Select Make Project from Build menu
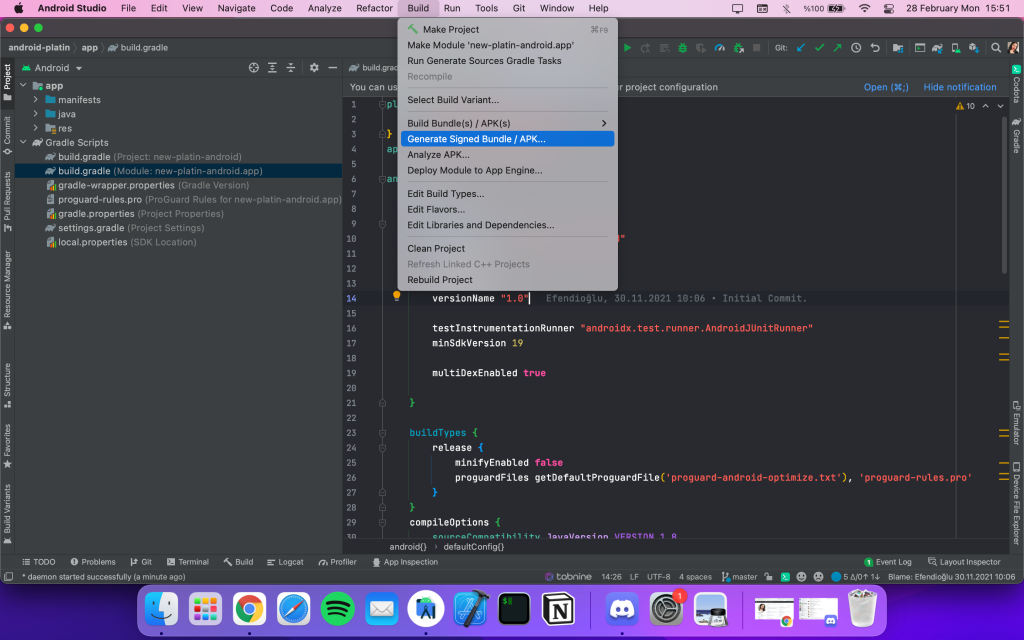The image size is (1024, 640). point(507,29)
